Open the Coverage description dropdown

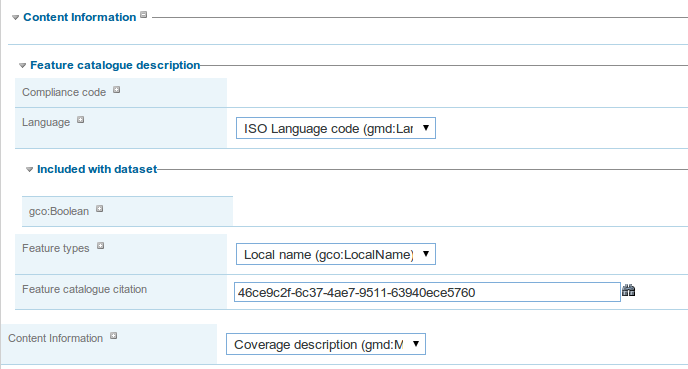click(x=326, y=344)
